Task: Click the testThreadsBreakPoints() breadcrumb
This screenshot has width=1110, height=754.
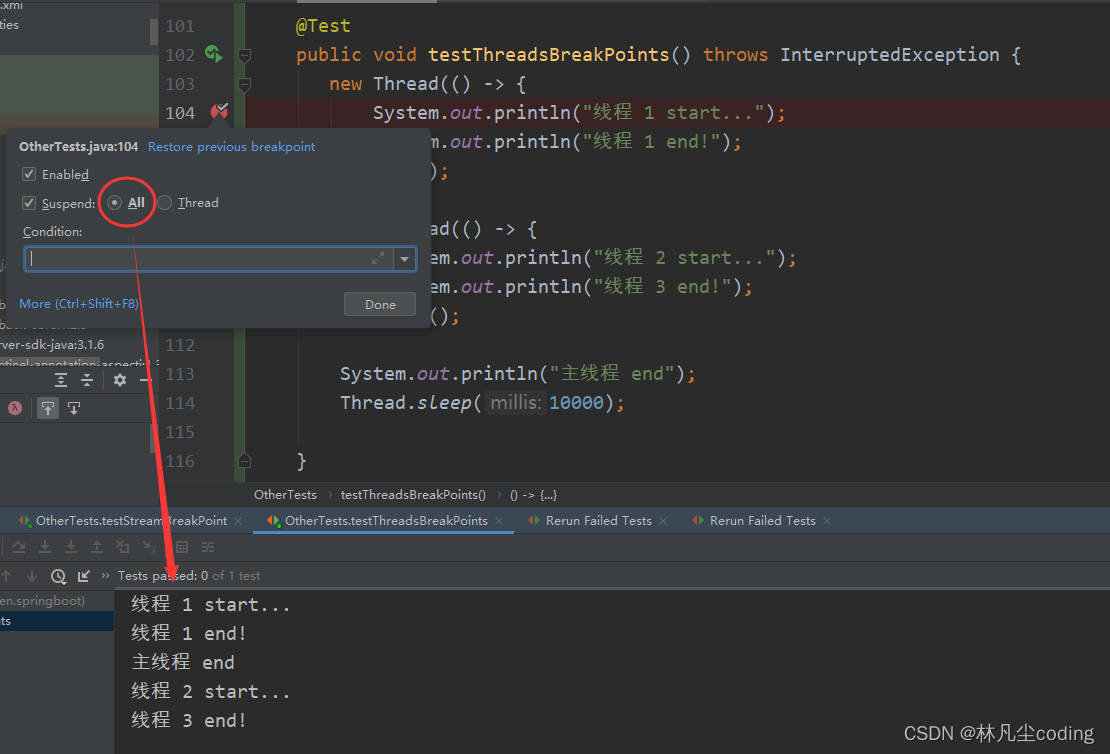Action: pos(413,495)
